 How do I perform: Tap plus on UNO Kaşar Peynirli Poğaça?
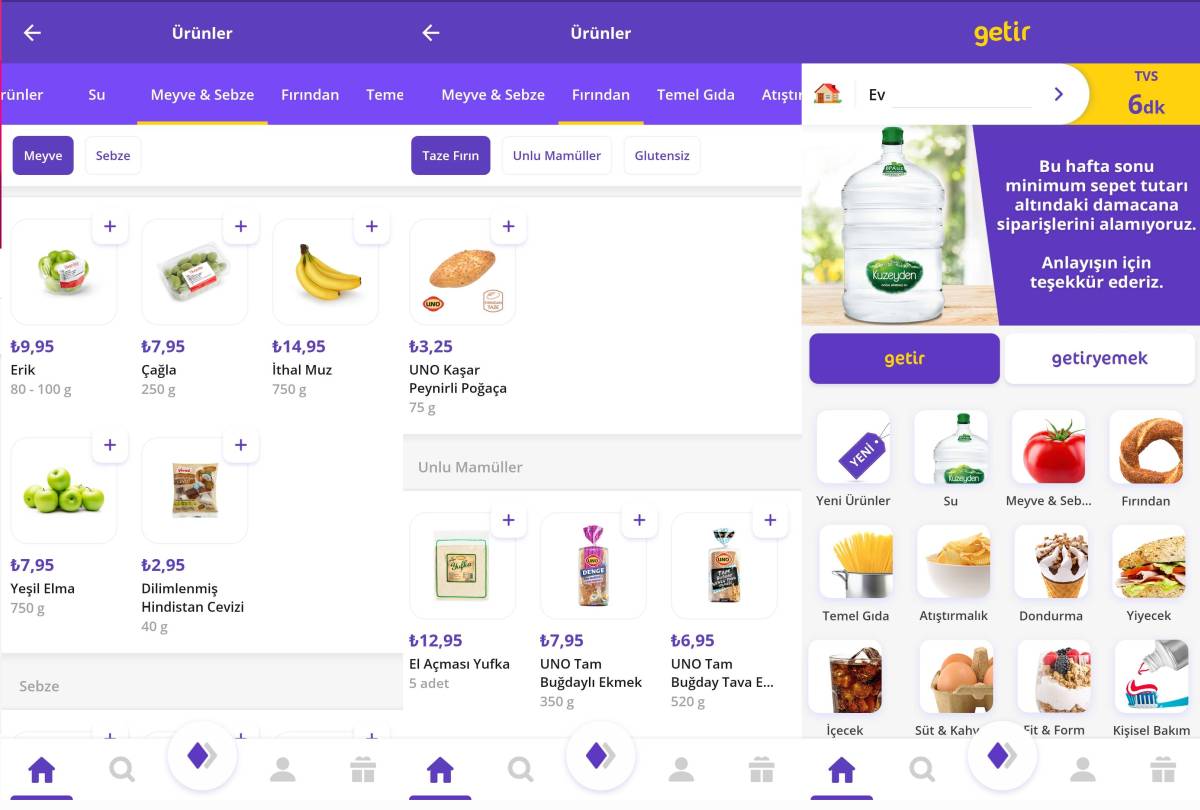(x=508, y=227)
